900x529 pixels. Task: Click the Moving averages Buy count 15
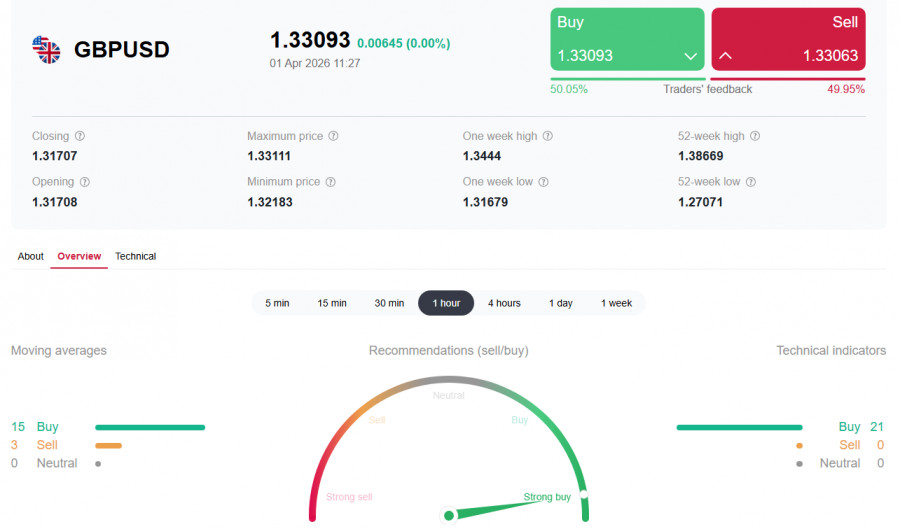[x=18, y=427]
